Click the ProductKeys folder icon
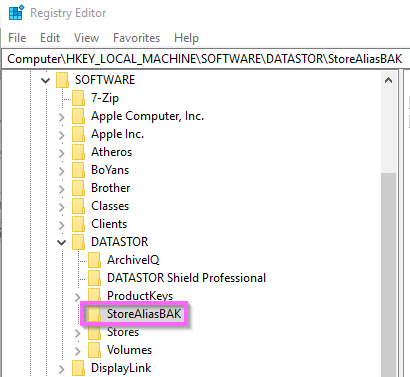The image size is (410, 377). coord(94,295)
